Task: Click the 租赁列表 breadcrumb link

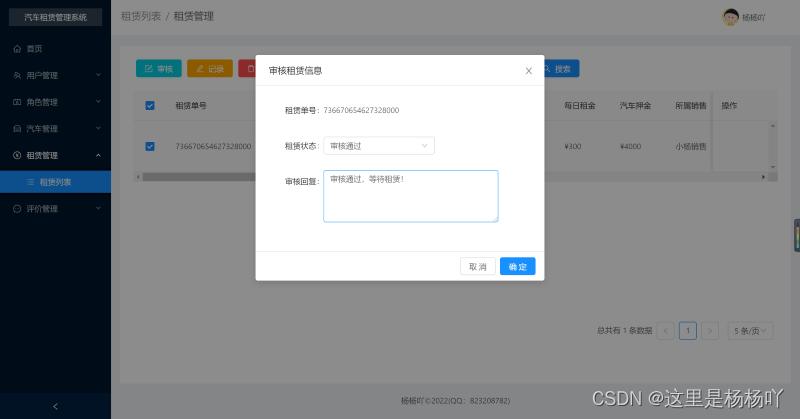Action: 141,16
